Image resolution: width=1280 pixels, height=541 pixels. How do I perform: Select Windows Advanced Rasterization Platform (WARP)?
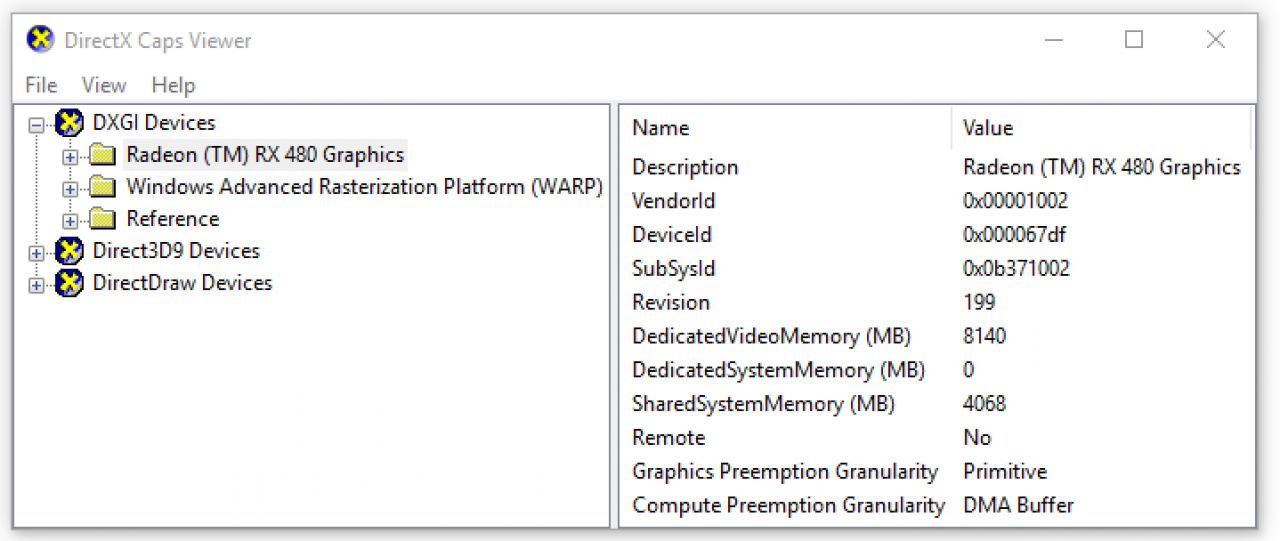364,187
